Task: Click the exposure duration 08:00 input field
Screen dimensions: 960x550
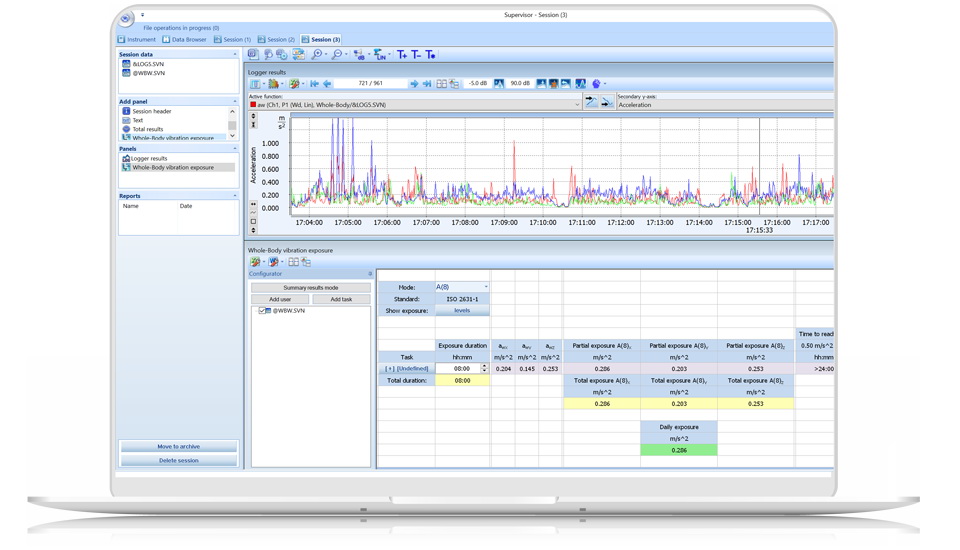Action: pos(460,369)
